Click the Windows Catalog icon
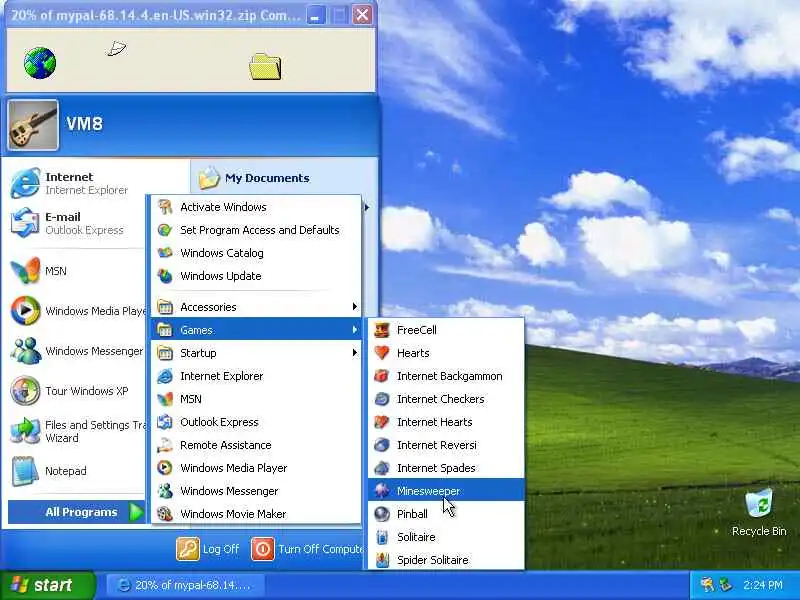The width and height of the screenshot is (800, 600). tap(165, 253)
